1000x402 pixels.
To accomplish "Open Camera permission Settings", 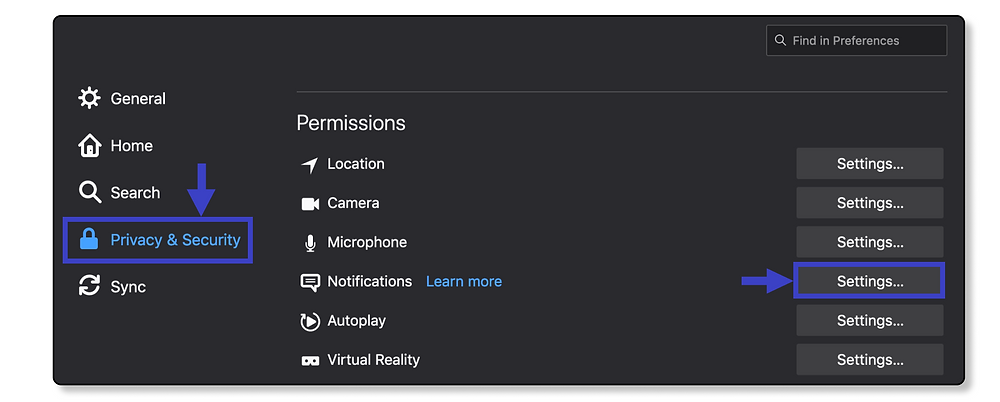I will click(x=870, y=203).
